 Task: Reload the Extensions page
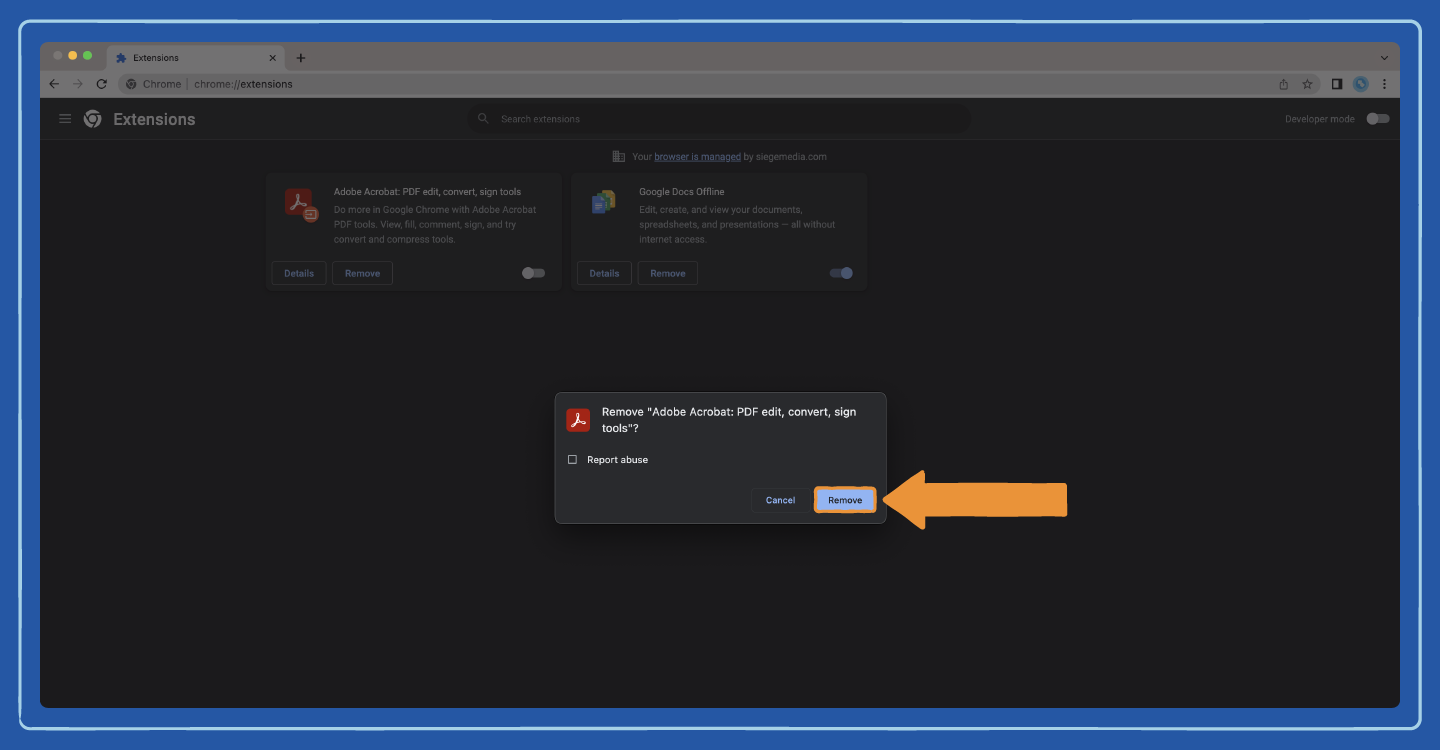point(101,84)
